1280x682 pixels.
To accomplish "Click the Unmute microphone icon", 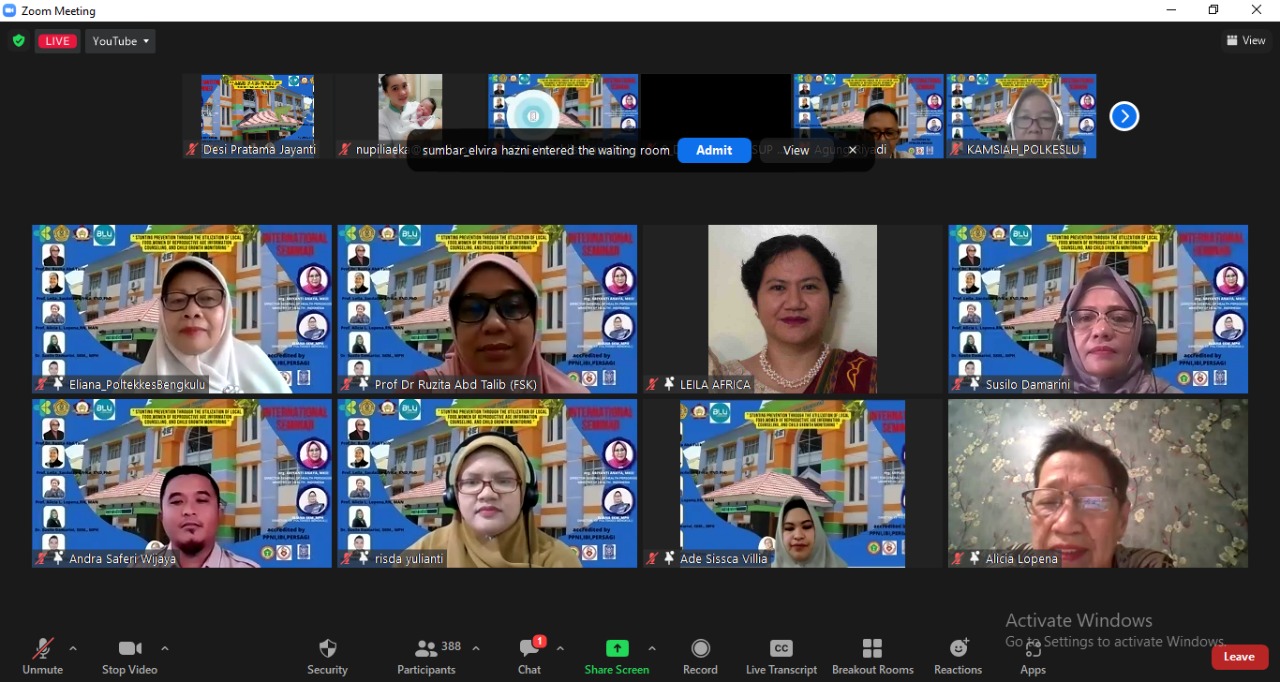I will (x=42, y=648).
